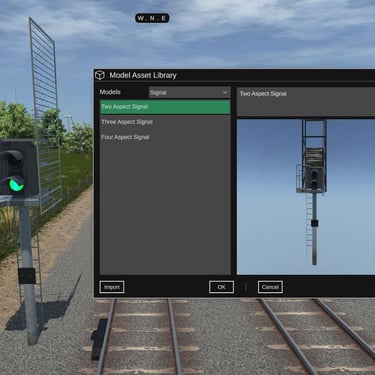
Task: Click the Model Asset Library title text
Action: tap(143, 75)
